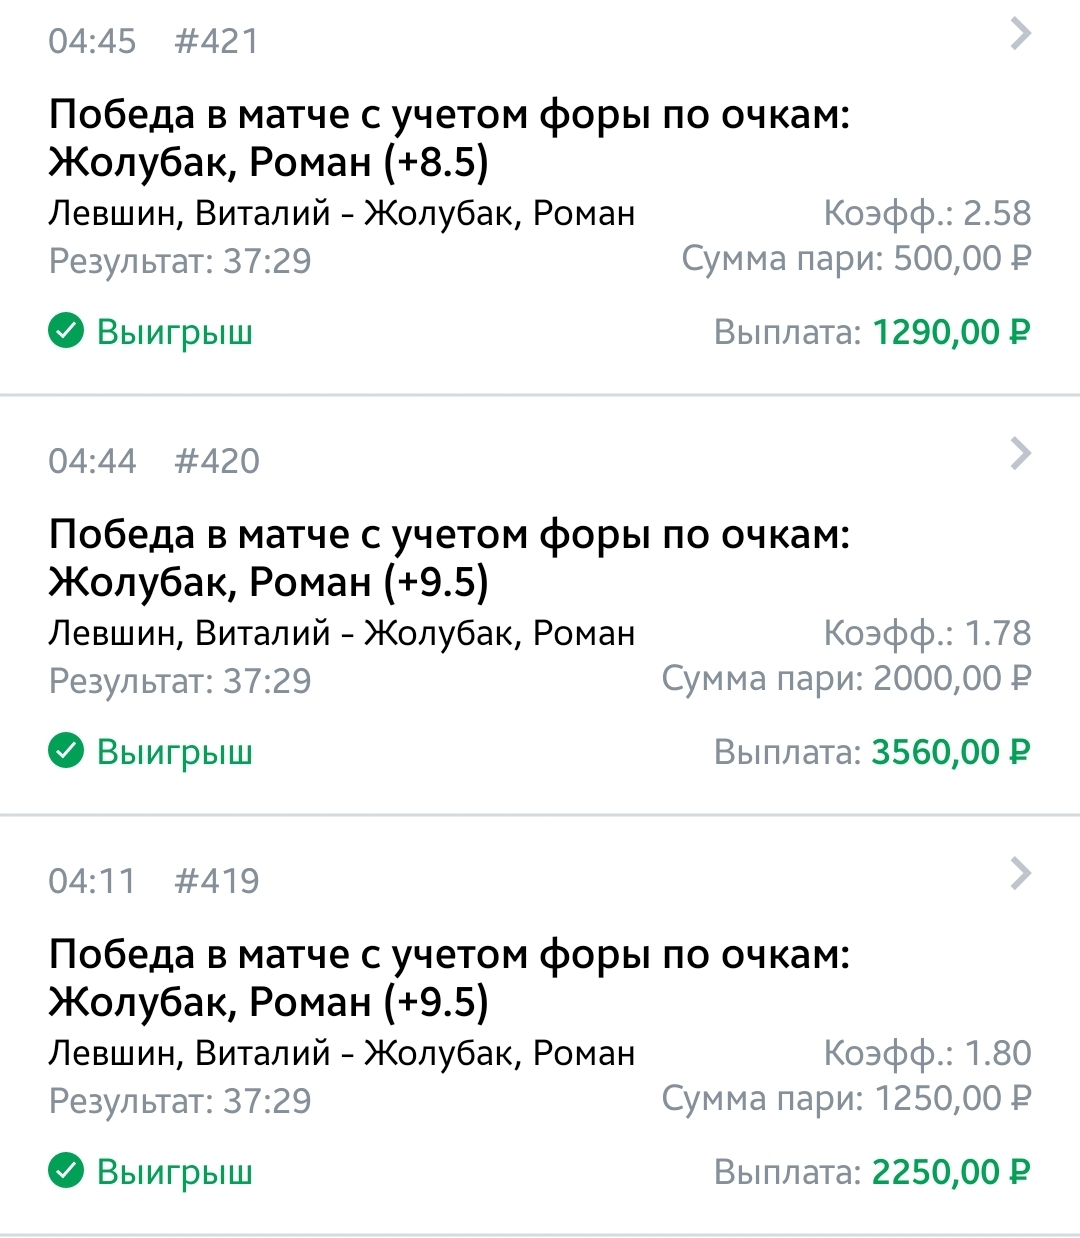Image resolution: width=1080 pixels, height=1238 pixels.
Task: Tap the bet number #420 label
Action: point(216,462)
